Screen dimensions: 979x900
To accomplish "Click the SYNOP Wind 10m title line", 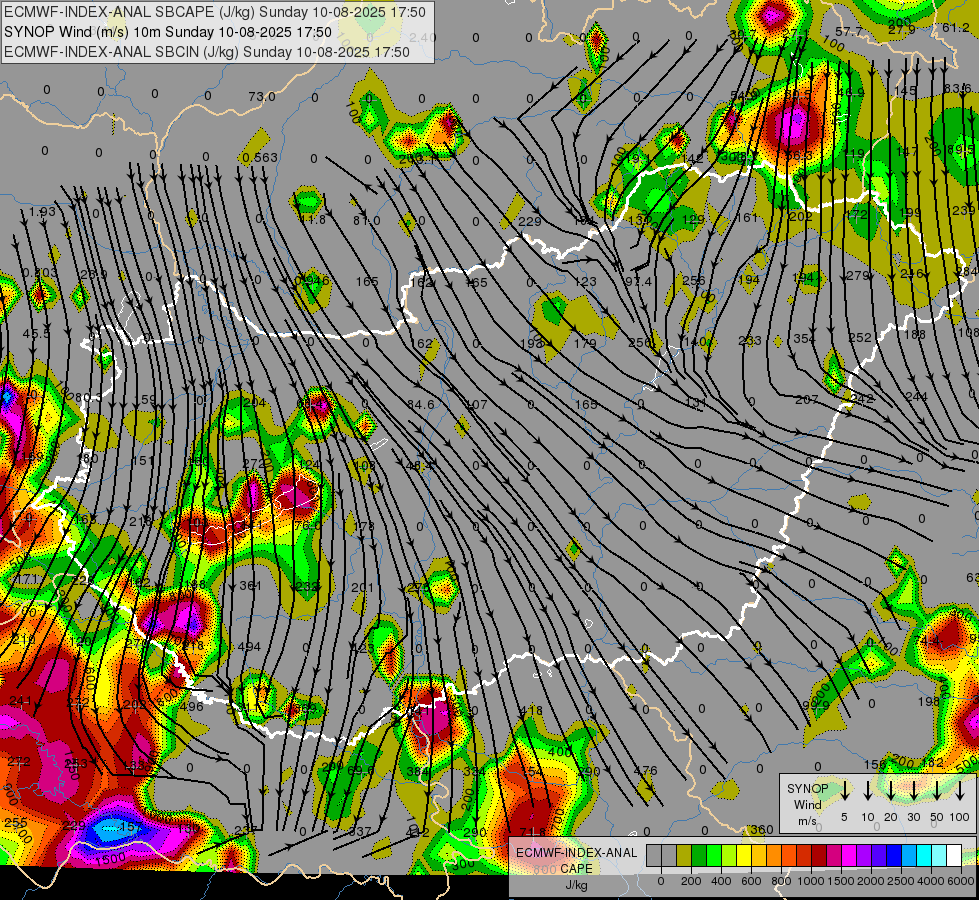I will tap(168, 32).
